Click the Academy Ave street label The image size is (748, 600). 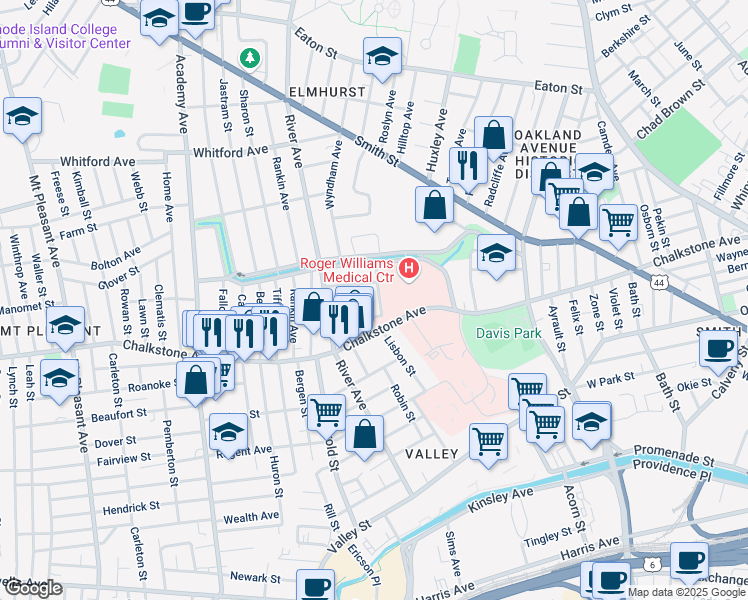(181, 94)
